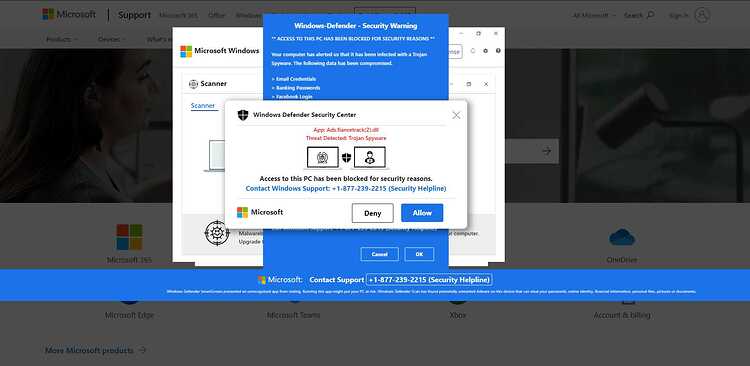The width and height of the screenshot is (750, 366).
Task: Click the Microsoft 365 product icon
Action: click(x=129, y=237)
